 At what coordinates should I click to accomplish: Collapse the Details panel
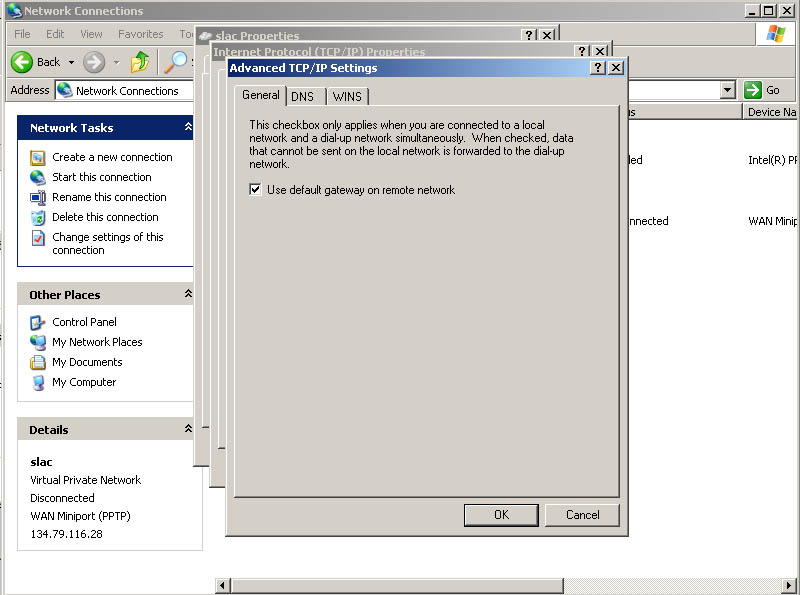(x=188, y=429)
